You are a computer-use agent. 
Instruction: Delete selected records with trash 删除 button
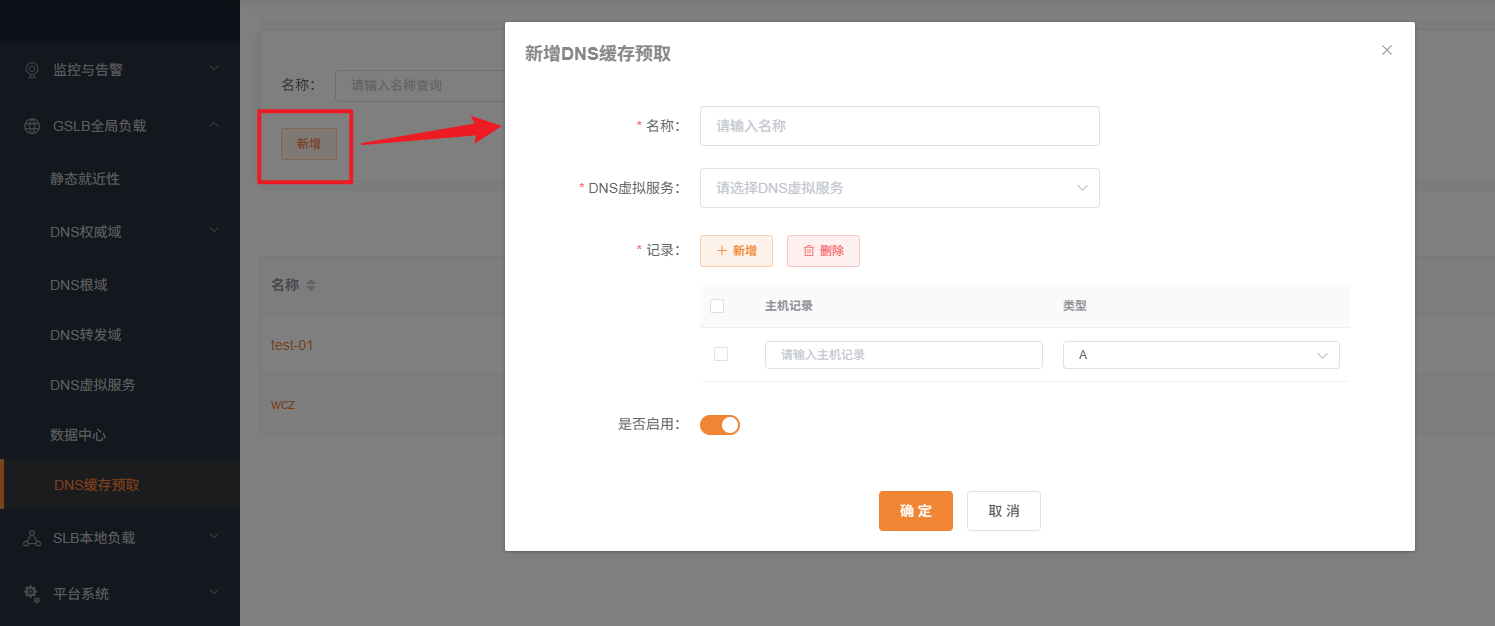[823, 251]
